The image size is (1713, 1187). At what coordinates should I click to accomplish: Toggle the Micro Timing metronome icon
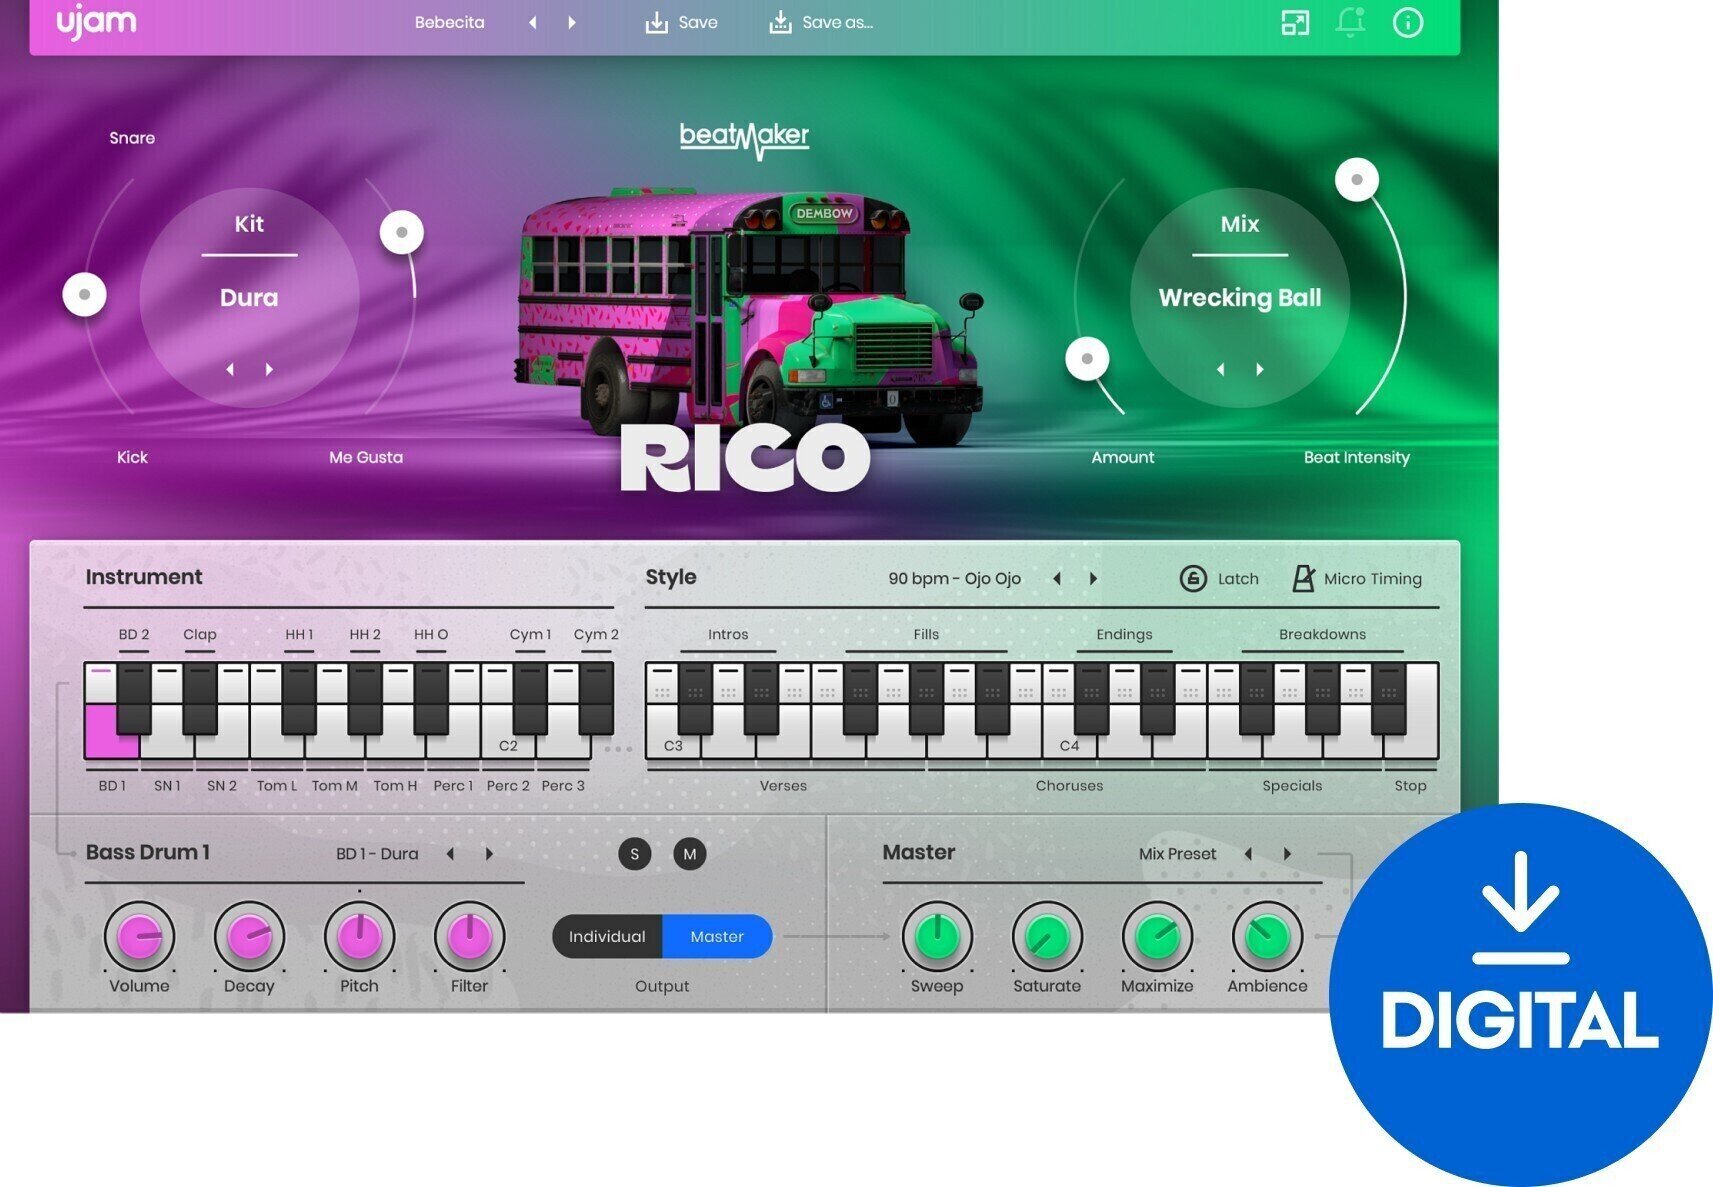[1303, 578]
